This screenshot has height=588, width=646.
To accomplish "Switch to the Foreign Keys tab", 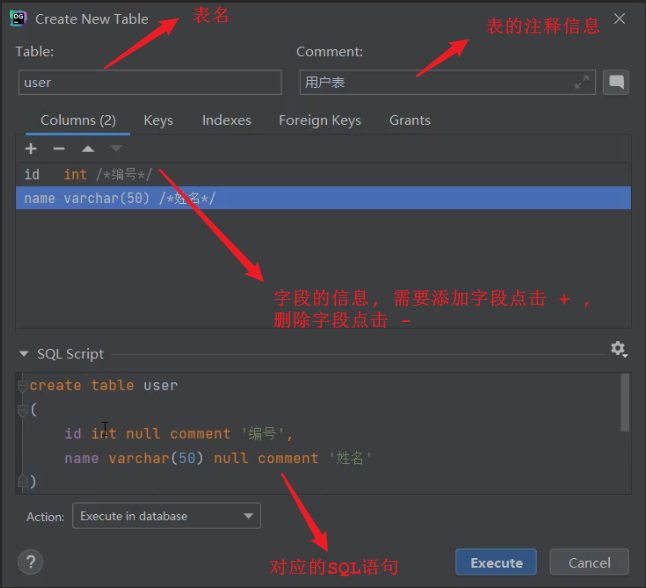I will tap(320, 120).
